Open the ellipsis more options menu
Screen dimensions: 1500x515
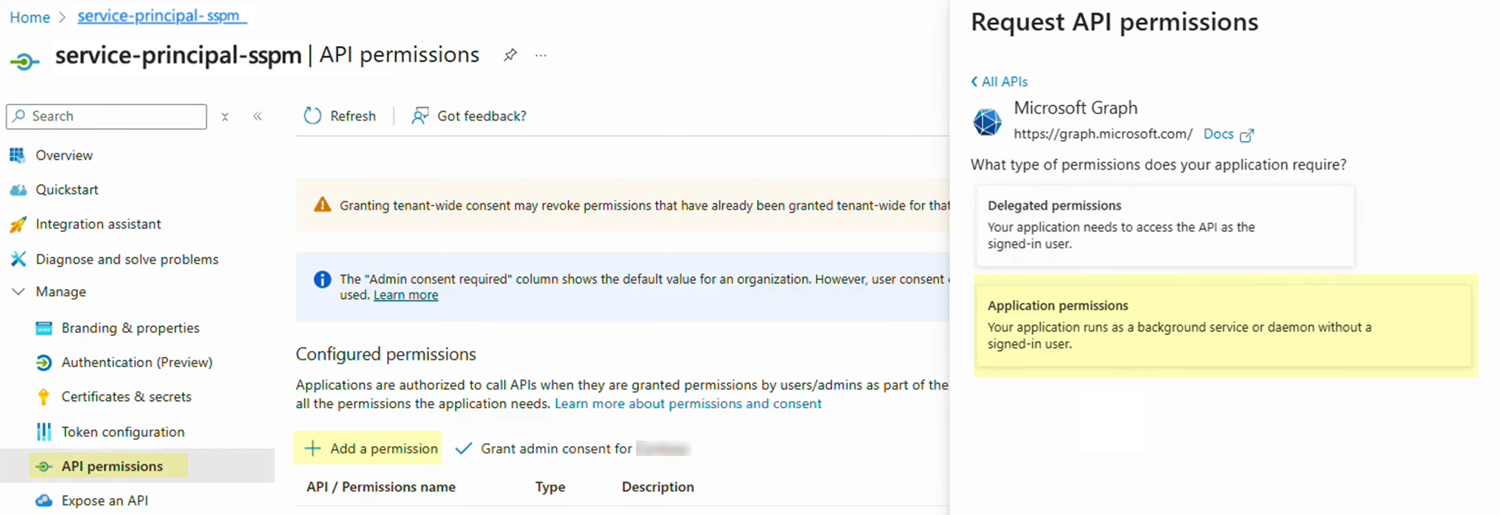(x=541, y=55)
